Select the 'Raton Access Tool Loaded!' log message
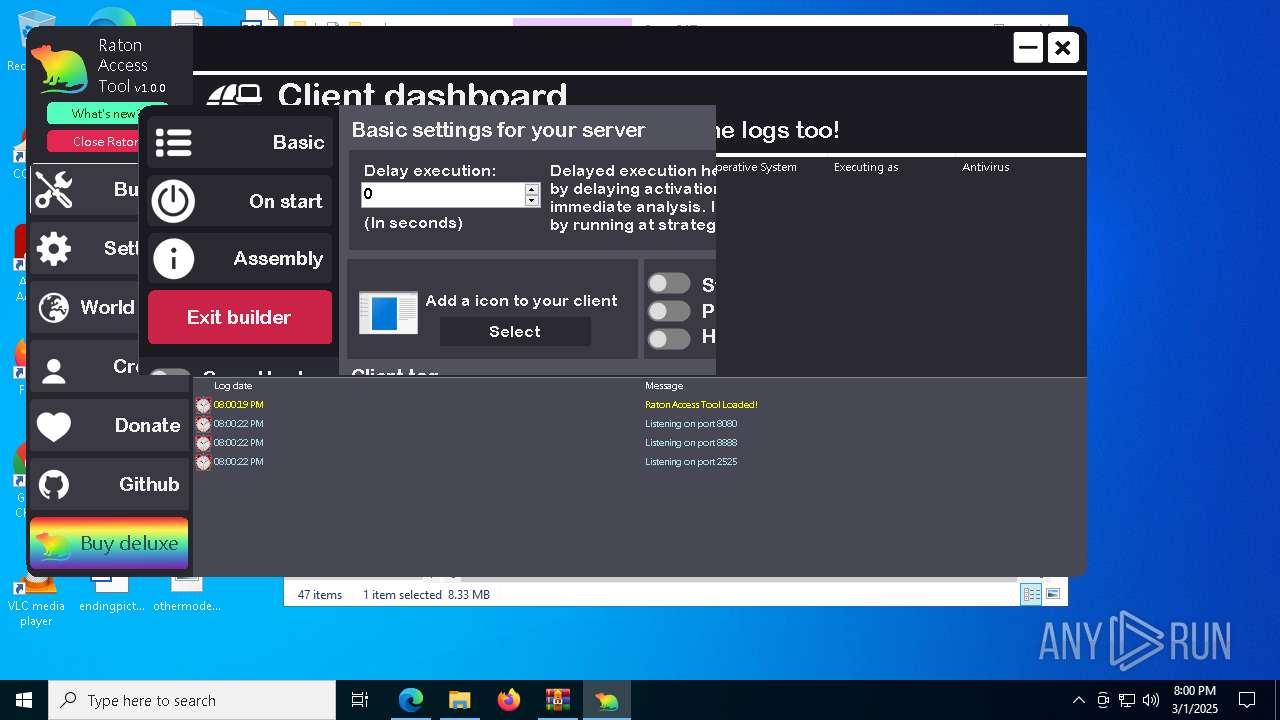 click(x=701, y=405)
